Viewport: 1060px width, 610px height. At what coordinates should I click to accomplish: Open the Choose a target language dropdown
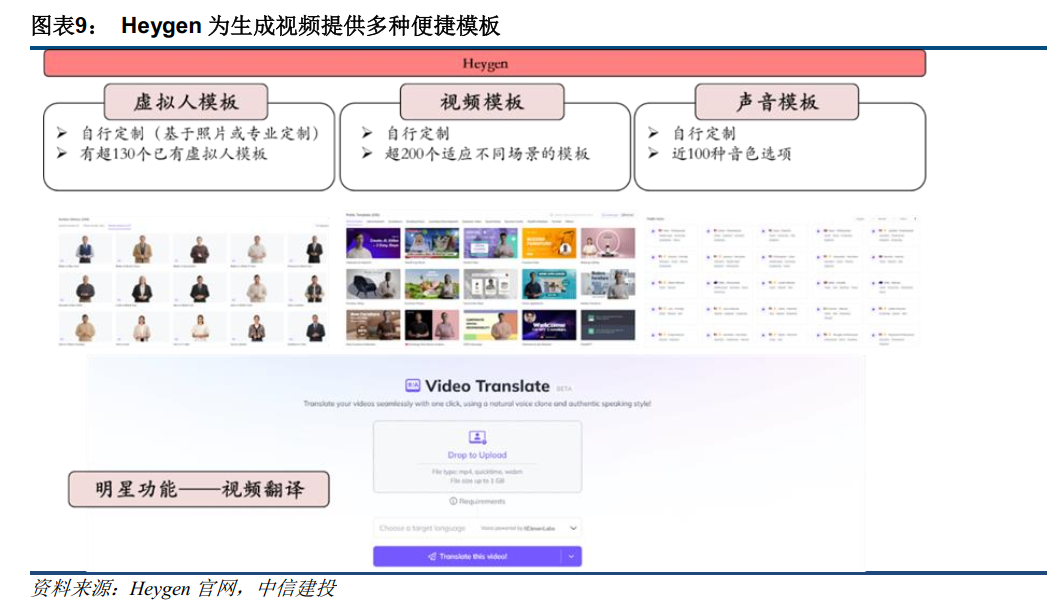477,527
